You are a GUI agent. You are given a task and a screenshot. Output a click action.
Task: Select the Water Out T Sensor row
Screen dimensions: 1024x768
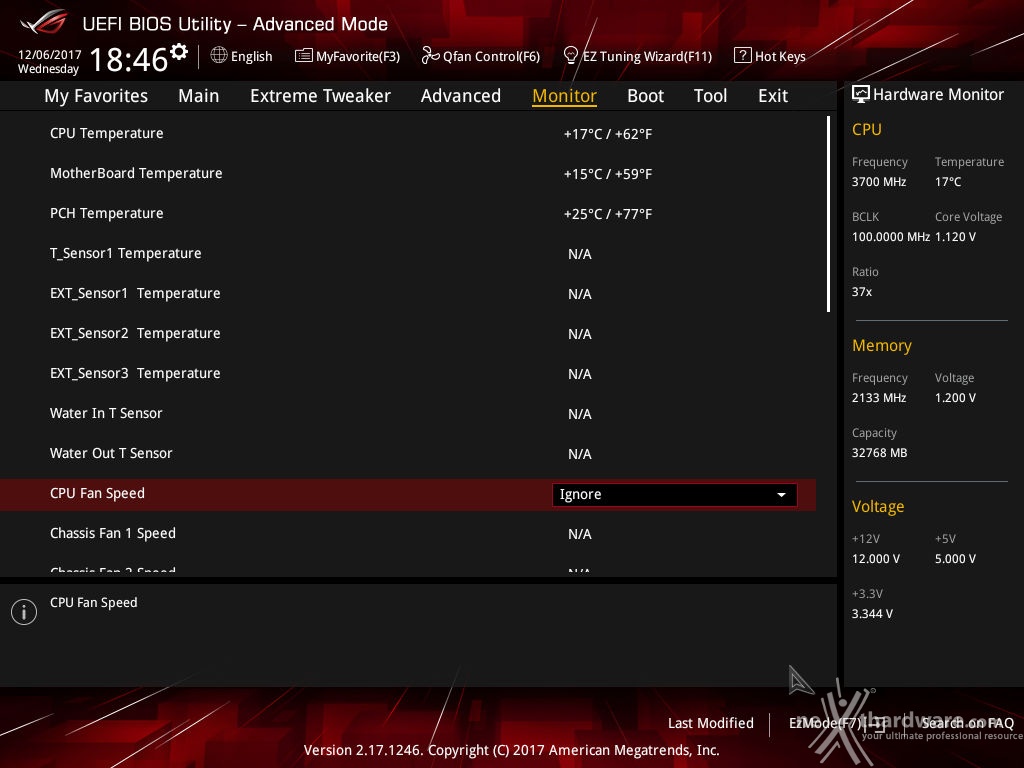[408, 453]
